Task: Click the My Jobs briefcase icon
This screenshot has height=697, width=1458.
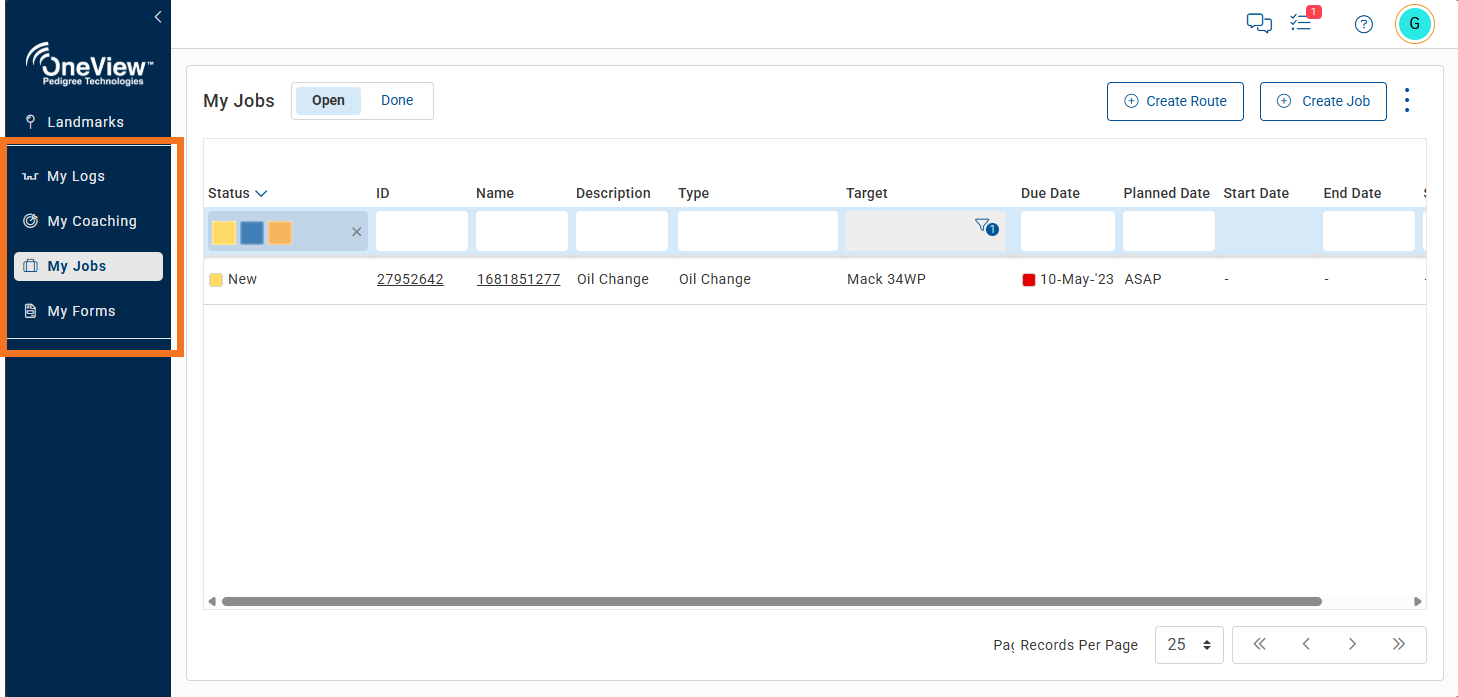Action: pos(30,266)
